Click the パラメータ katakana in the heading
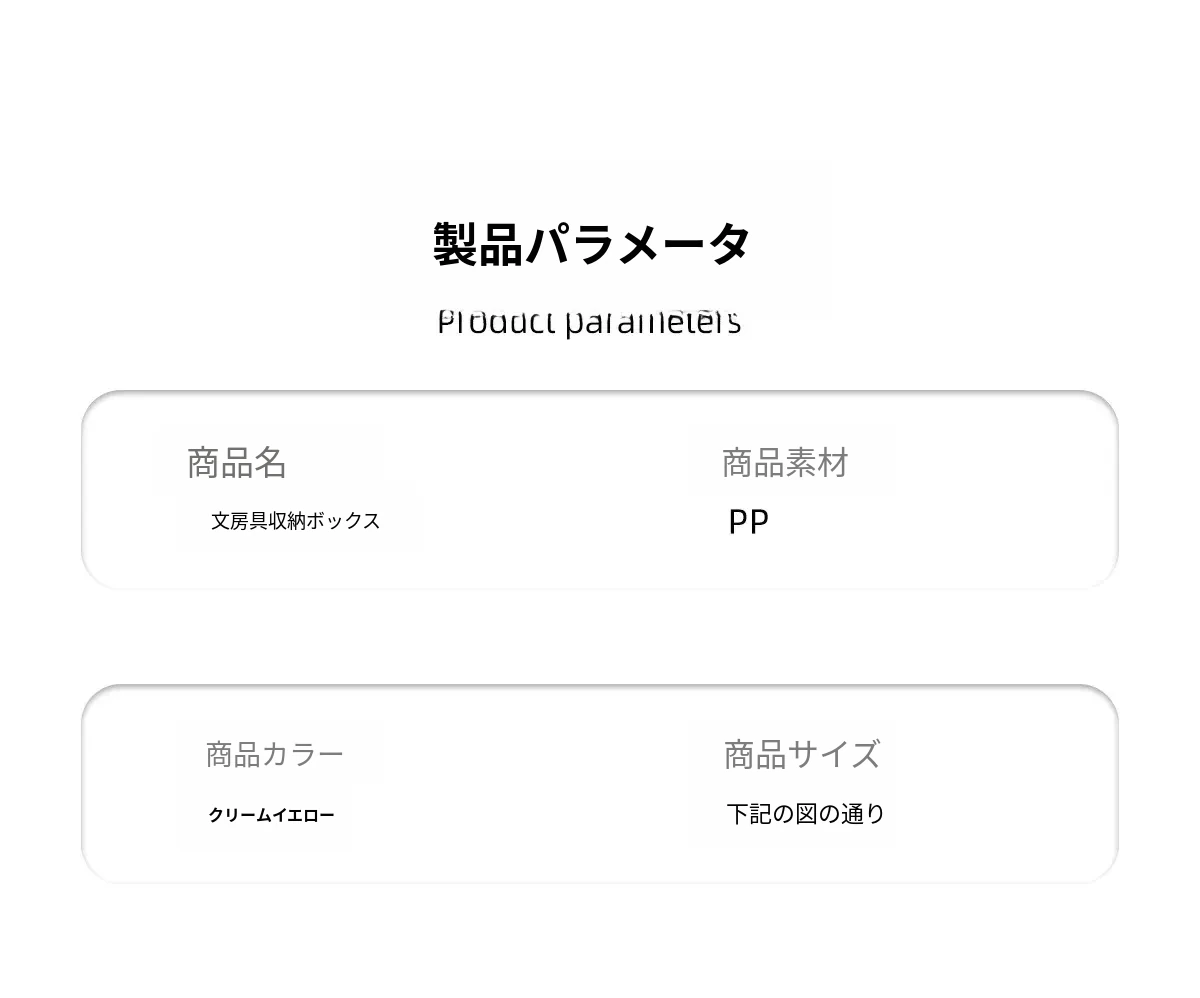 coord(638,244)
